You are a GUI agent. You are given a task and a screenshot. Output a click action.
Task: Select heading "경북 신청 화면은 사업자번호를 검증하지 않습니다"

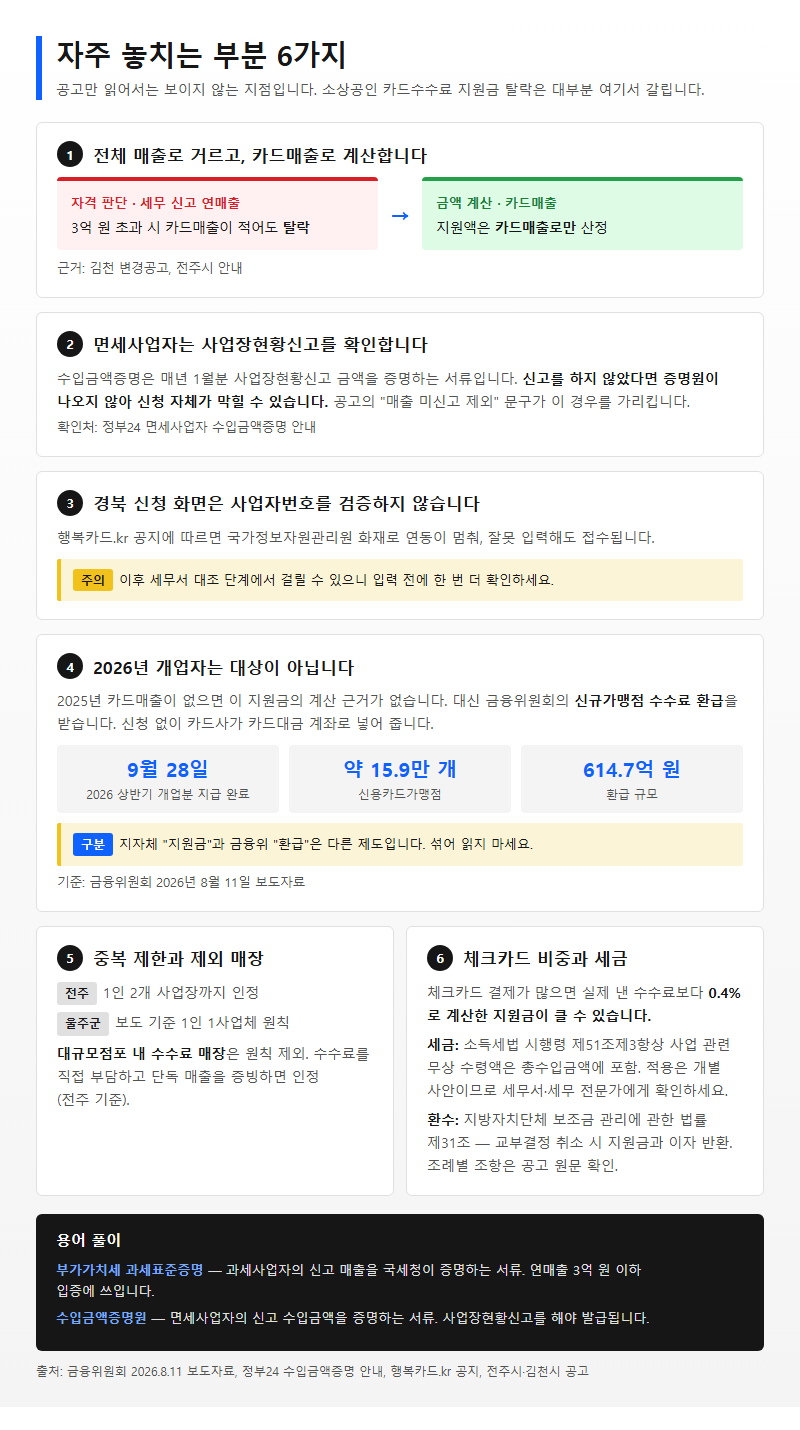(286, 503)
